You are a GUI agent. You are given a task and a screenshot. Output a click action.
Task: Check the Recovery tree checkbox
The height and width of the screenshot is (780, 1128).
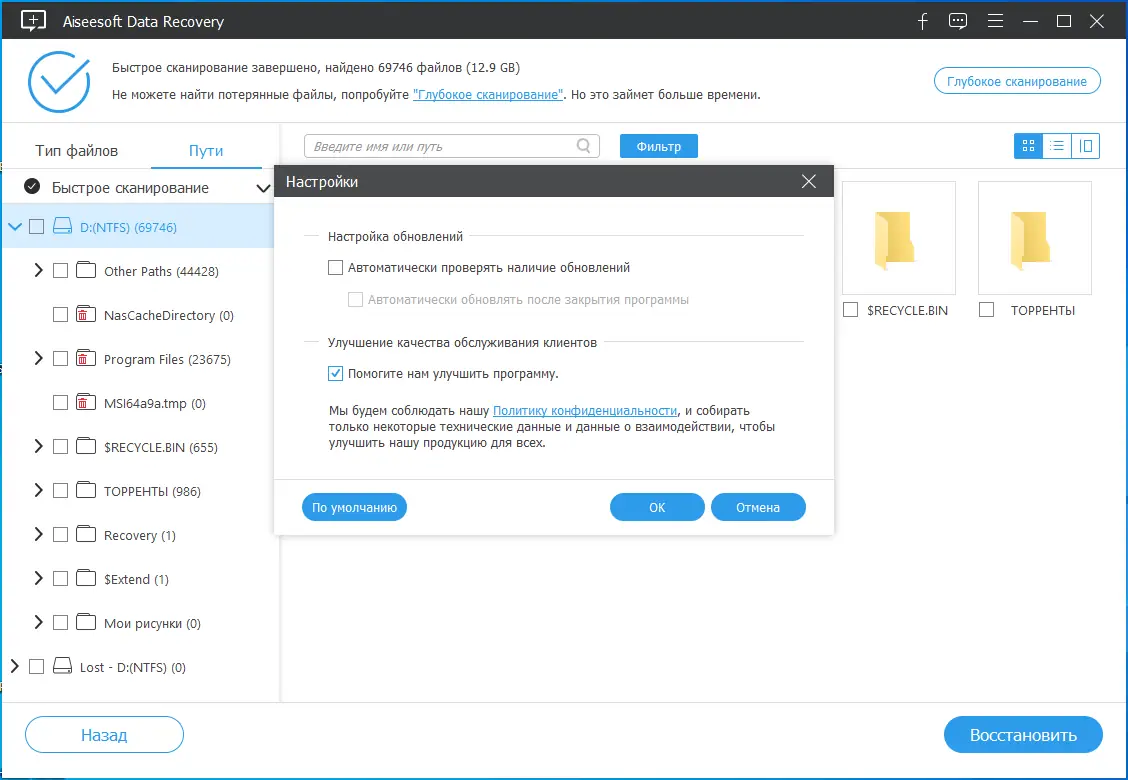60,534
